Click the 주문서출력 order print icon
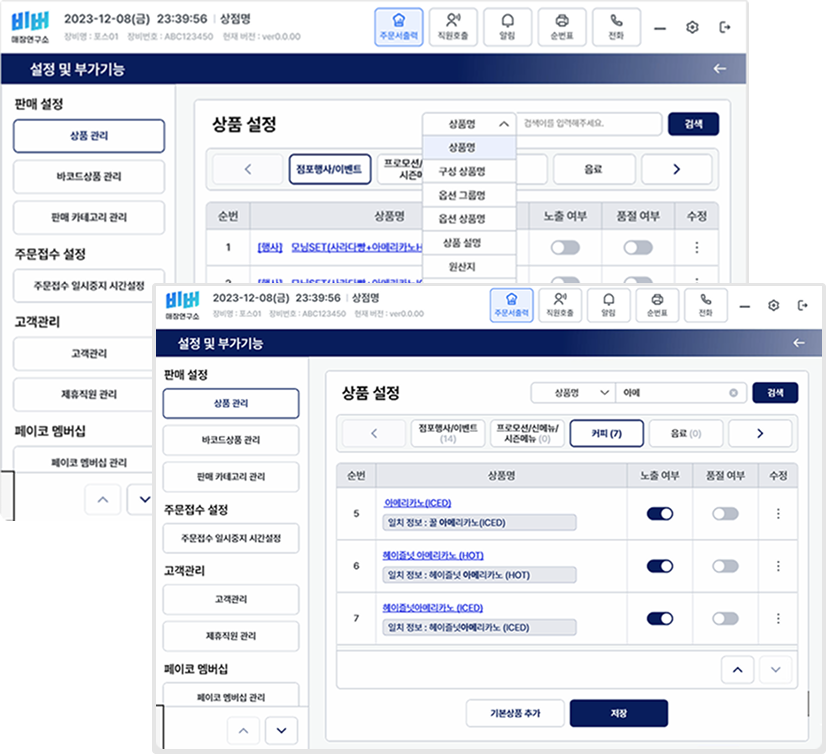 [512, 307]
